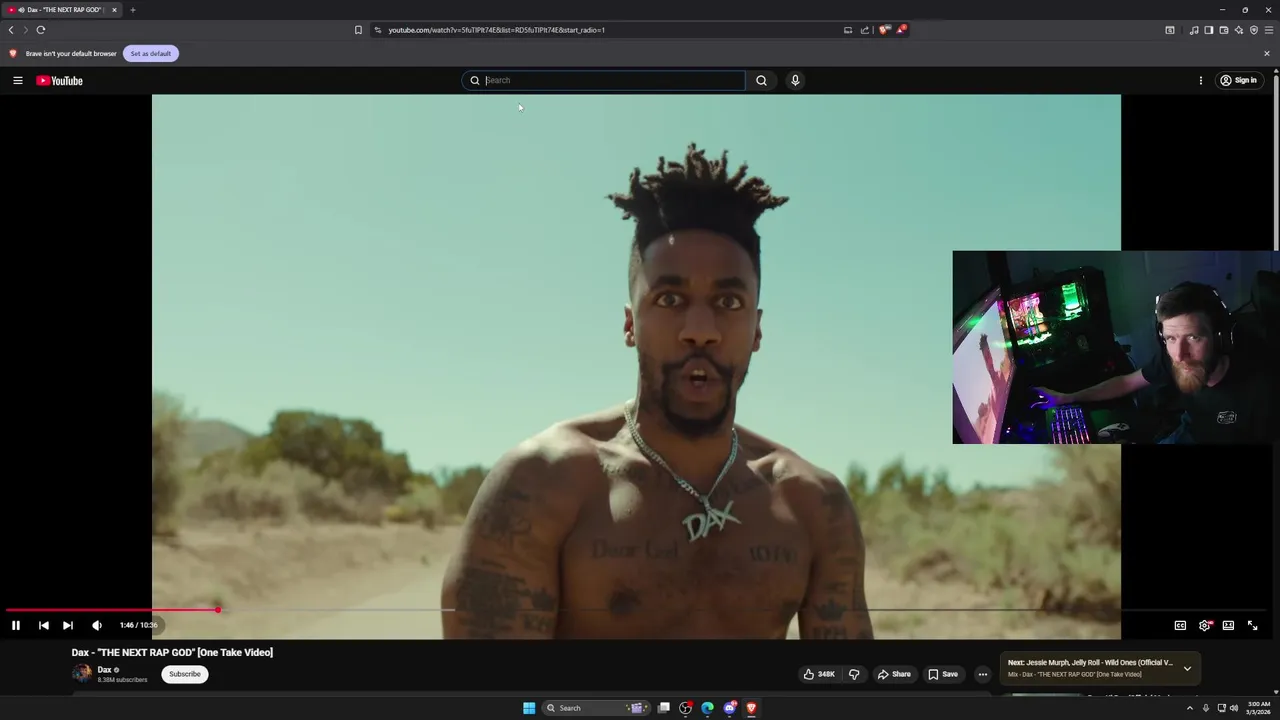Screen dimensions: 1280x720
Task: Bookmark this page in Brave
Action: tap(358, 30)
